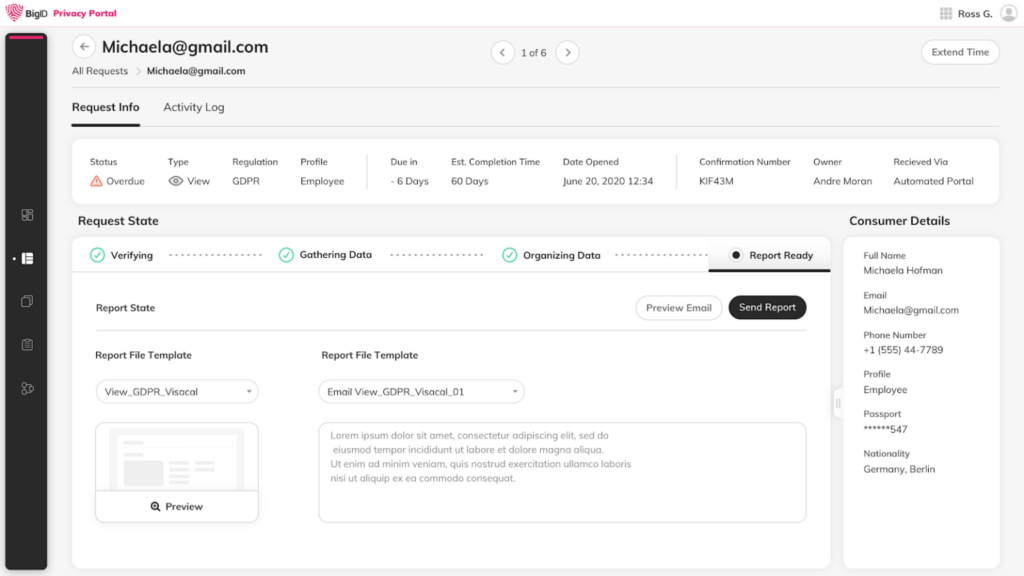Open the apps grid icon near Ross G.
Screen dimensions: 1024x576
pos(945,14)
